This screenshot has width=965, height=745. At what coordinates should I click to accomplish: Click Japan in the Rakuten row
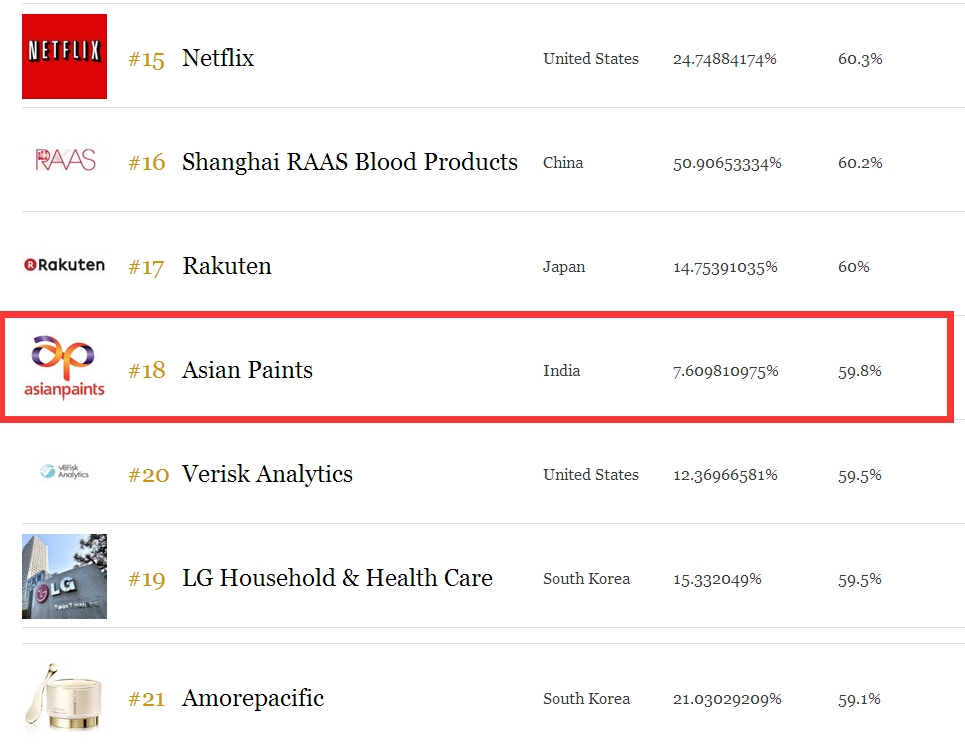564,267
